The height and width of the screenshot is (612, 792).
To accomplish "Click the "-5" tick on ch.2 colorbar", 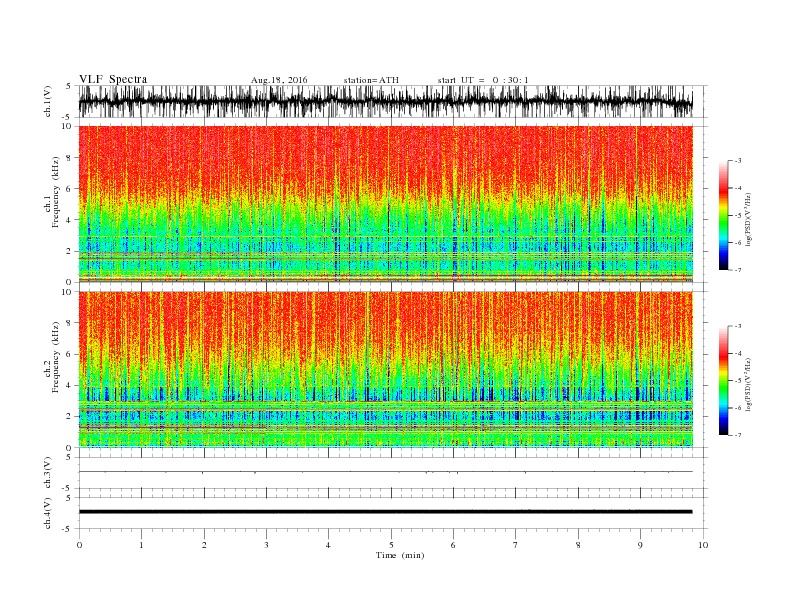I will tap(738, 381).
